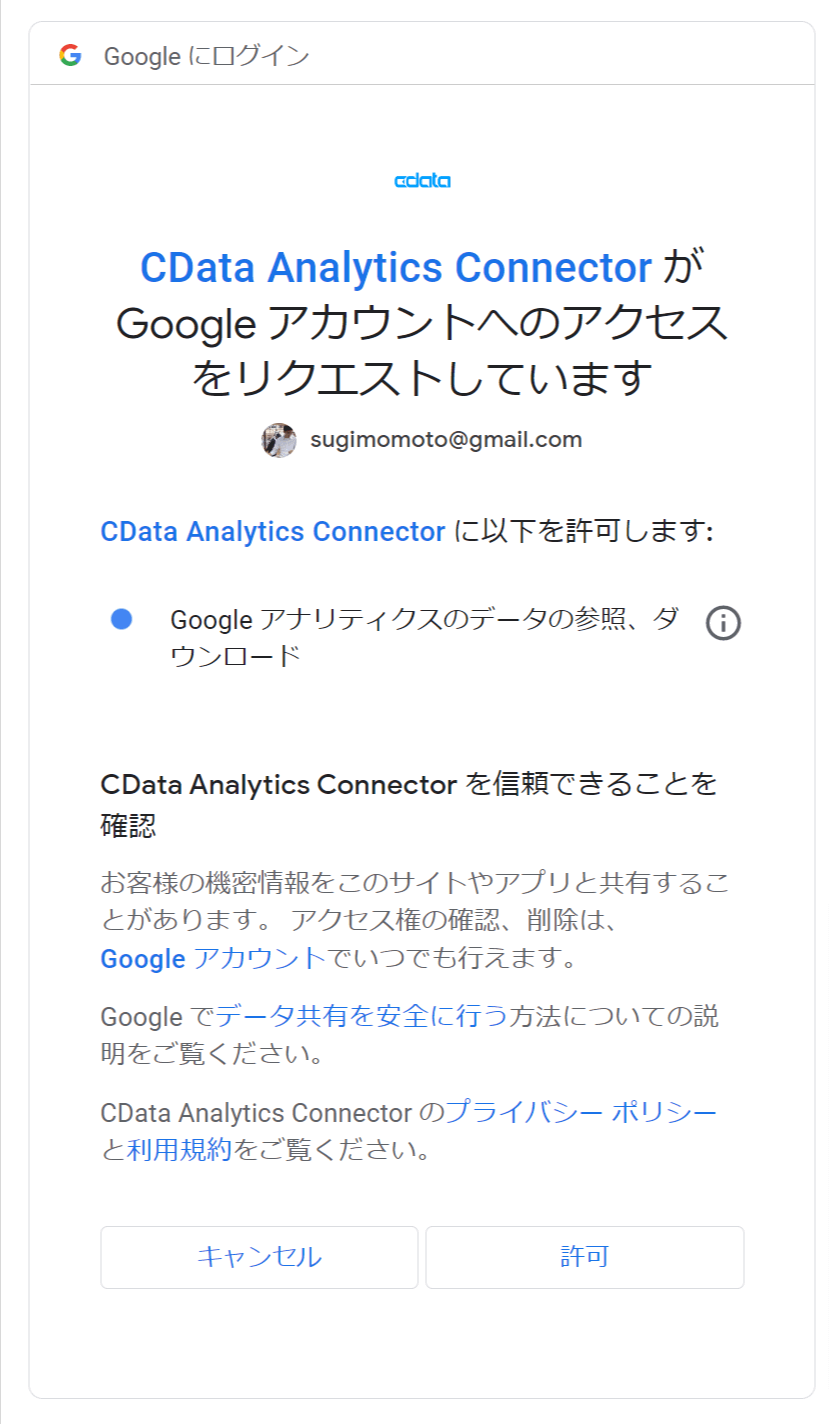Open info icon beside Analytics permission
Viewport: 829px width, 1424px height.
pyautogui.click(x=723, y=623)
